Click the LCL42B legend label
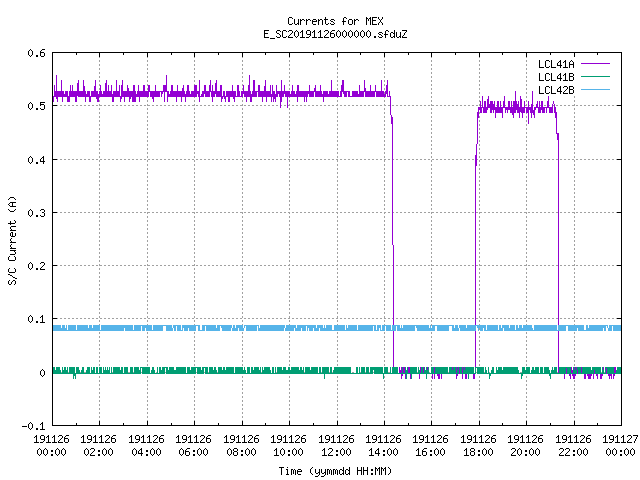This screenshot has width=640, height=480. pyautogui.click(x=556, y=90)
